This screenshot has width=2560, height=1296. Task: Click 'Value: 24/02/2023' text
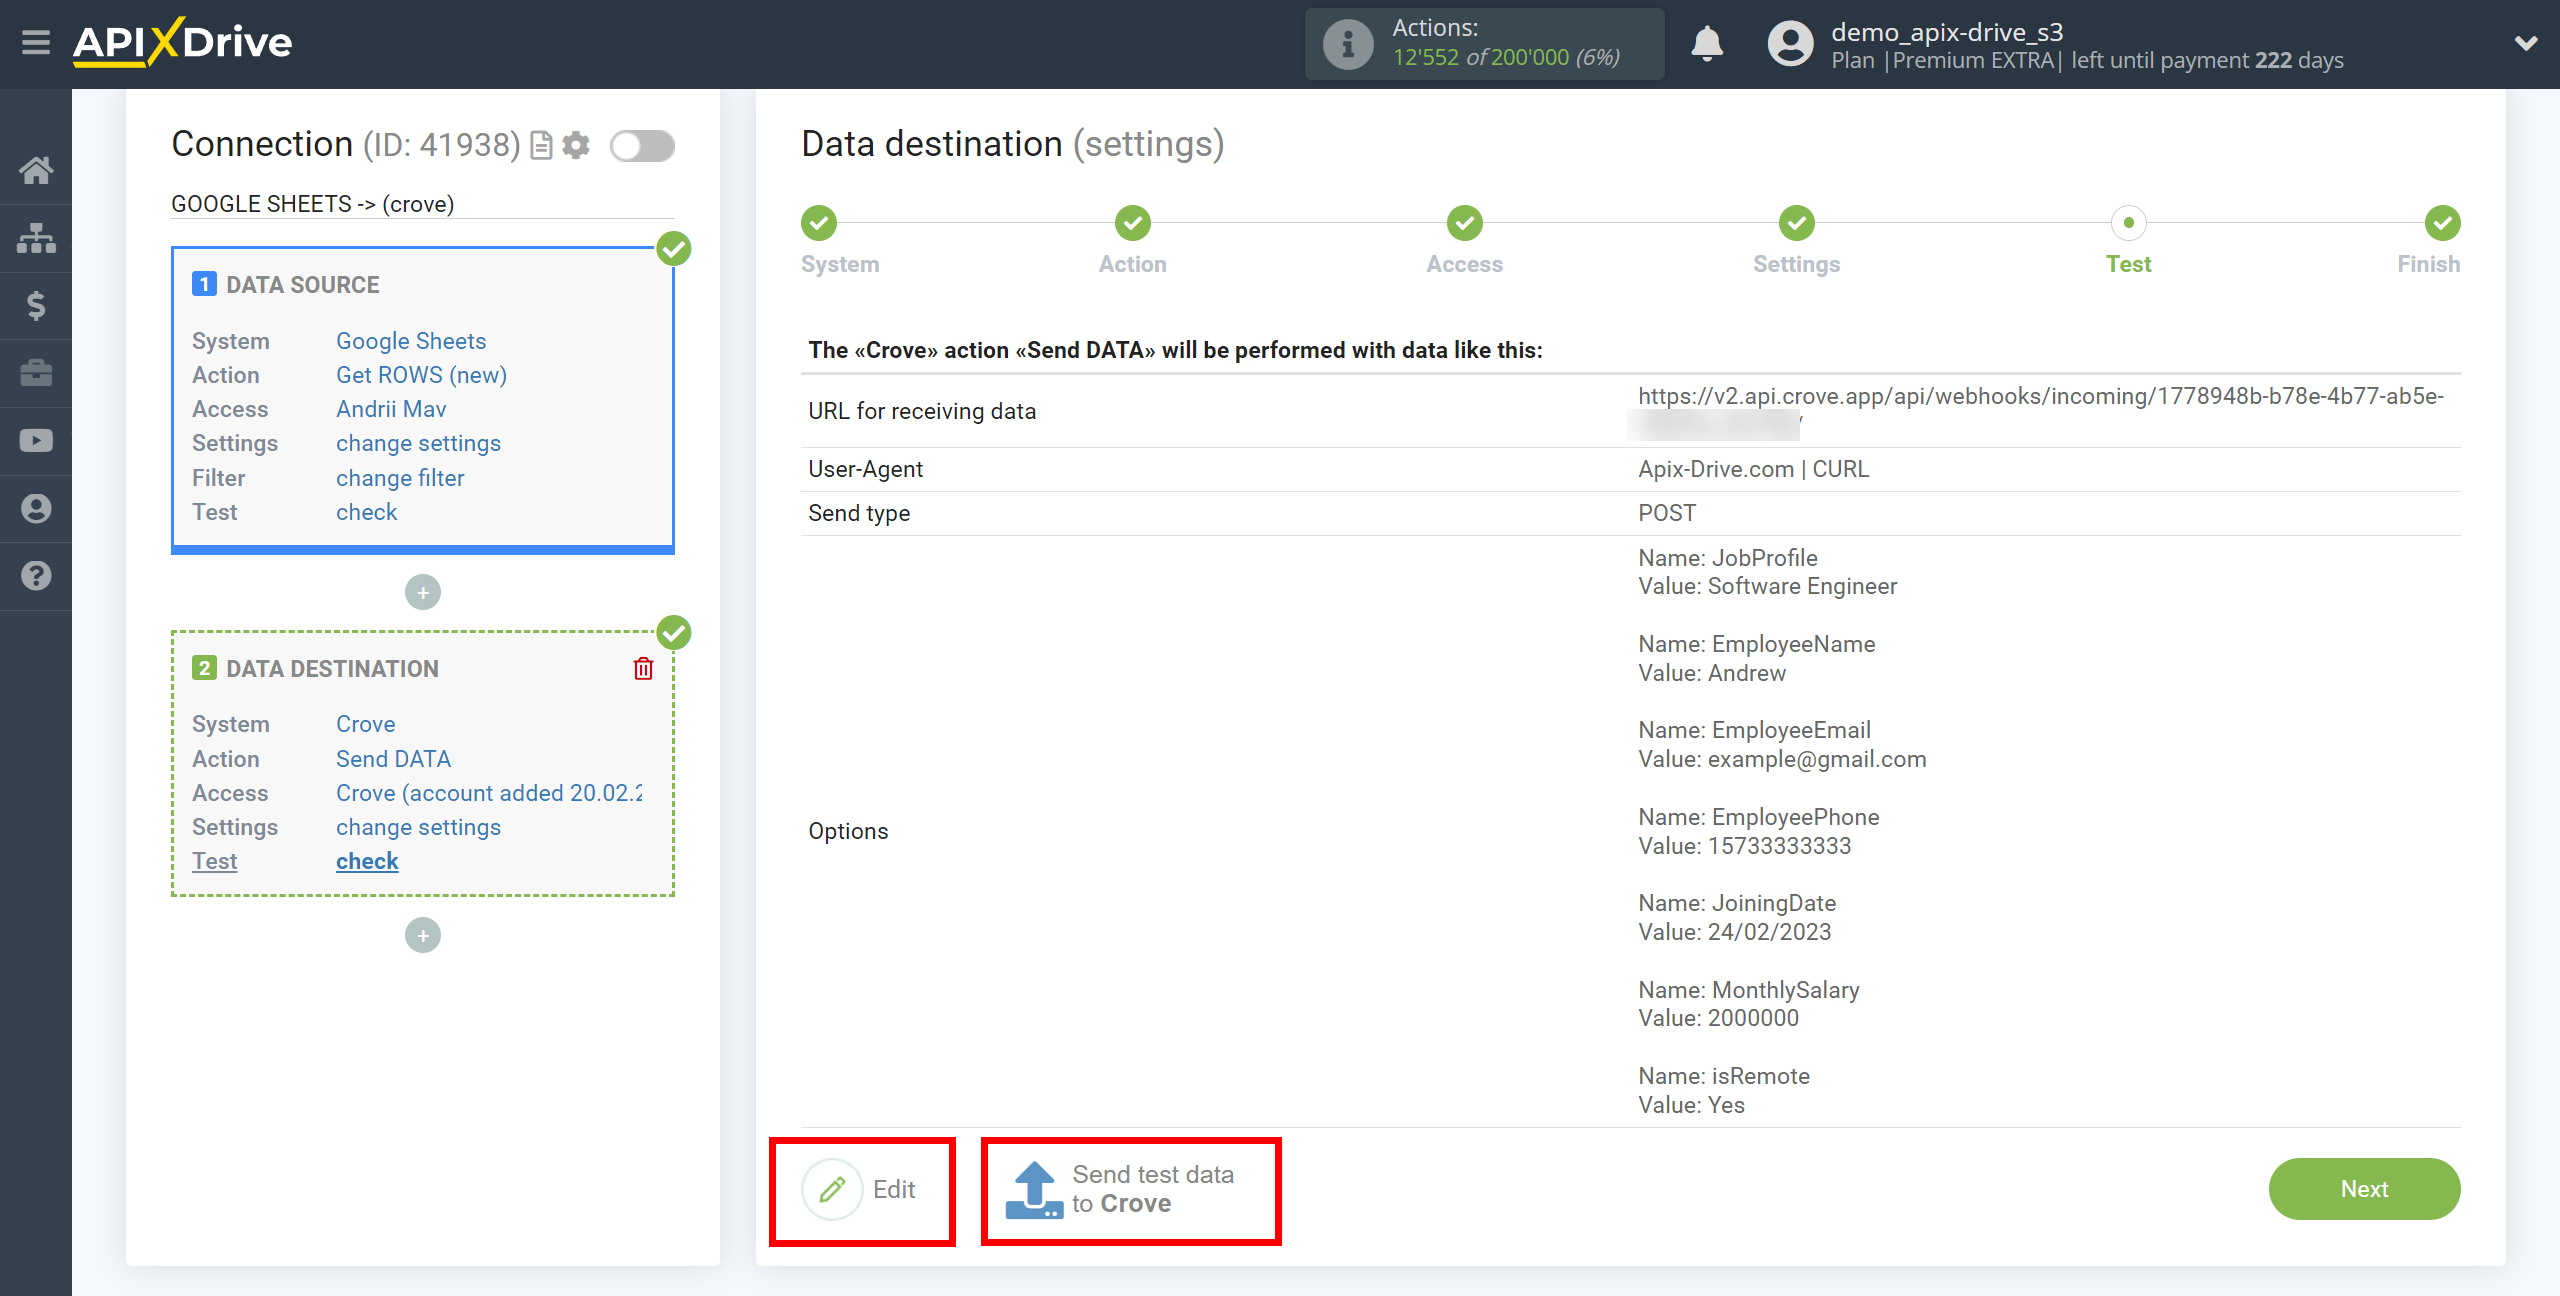click(x=1735, y=932)
